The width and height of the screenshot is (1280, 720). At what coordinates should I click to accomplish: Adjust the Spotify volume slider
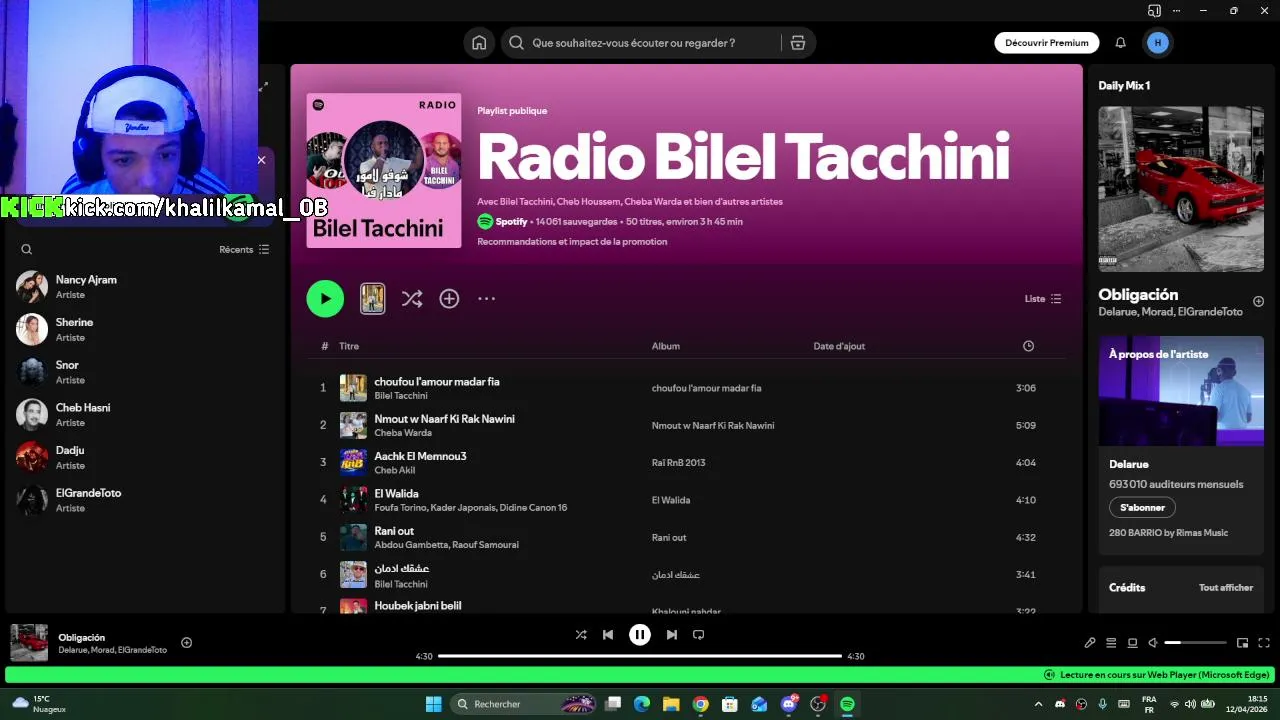pyautogui.click(x=1195, y=643)
